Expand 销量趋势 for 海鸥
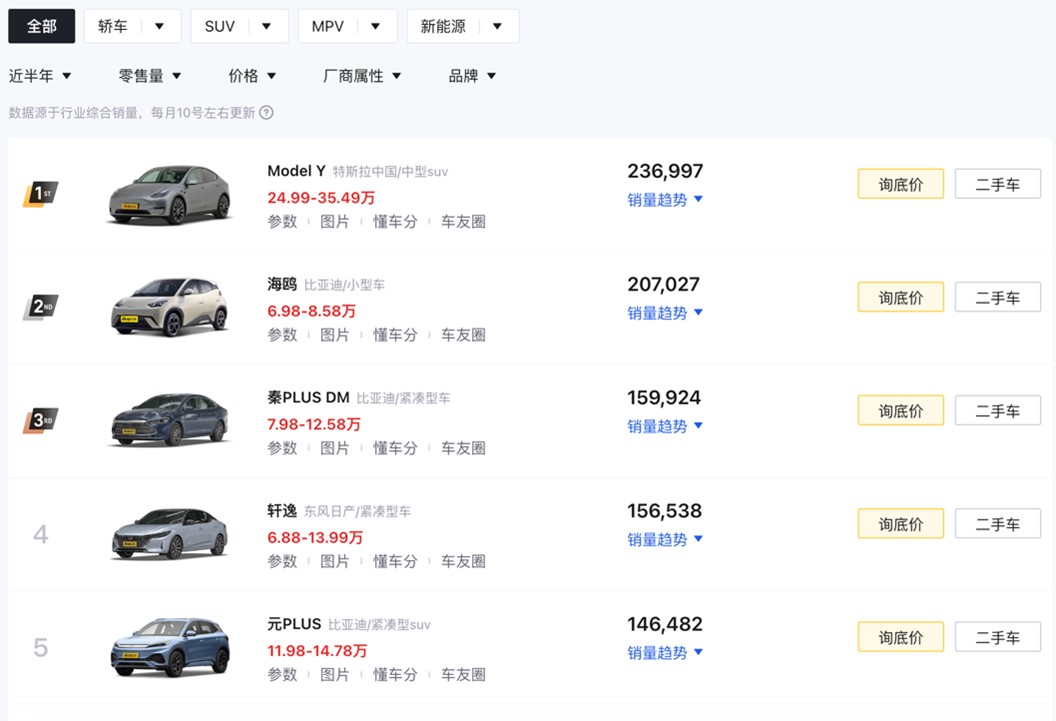 point(665,312)
